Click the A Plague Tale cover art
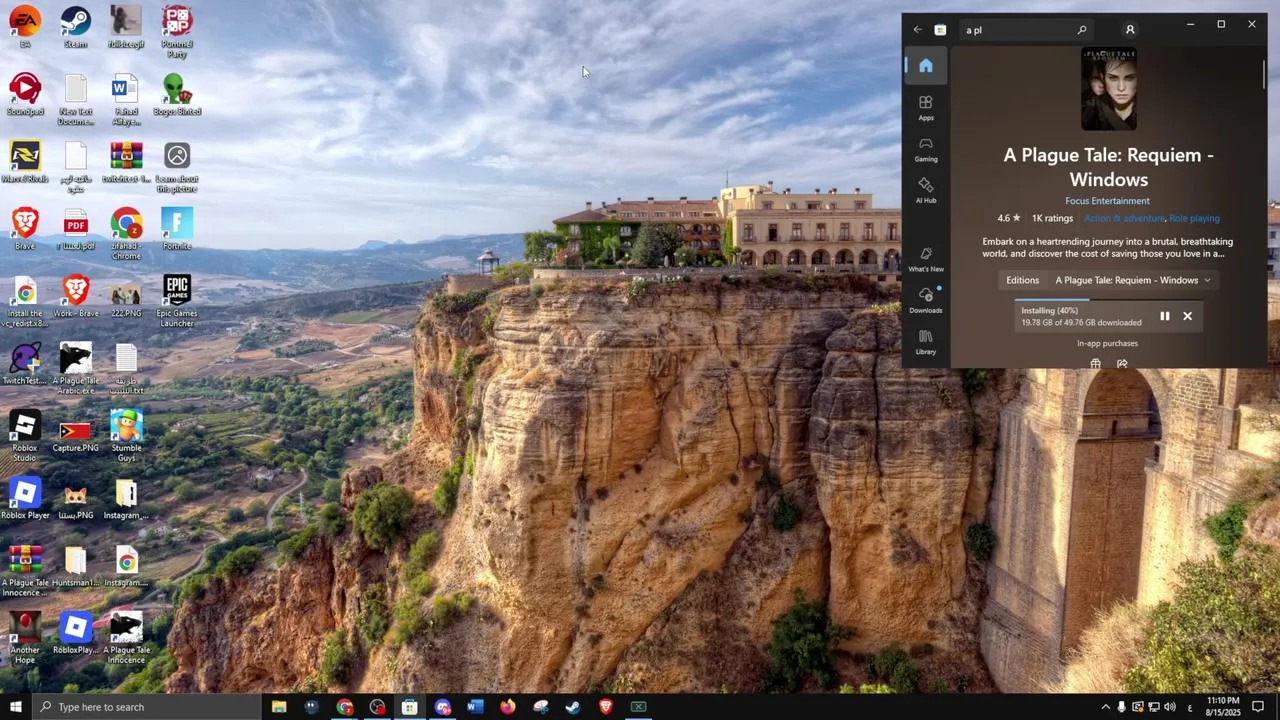Screen dimensions: 1280x720 (x=1109, y=89)
